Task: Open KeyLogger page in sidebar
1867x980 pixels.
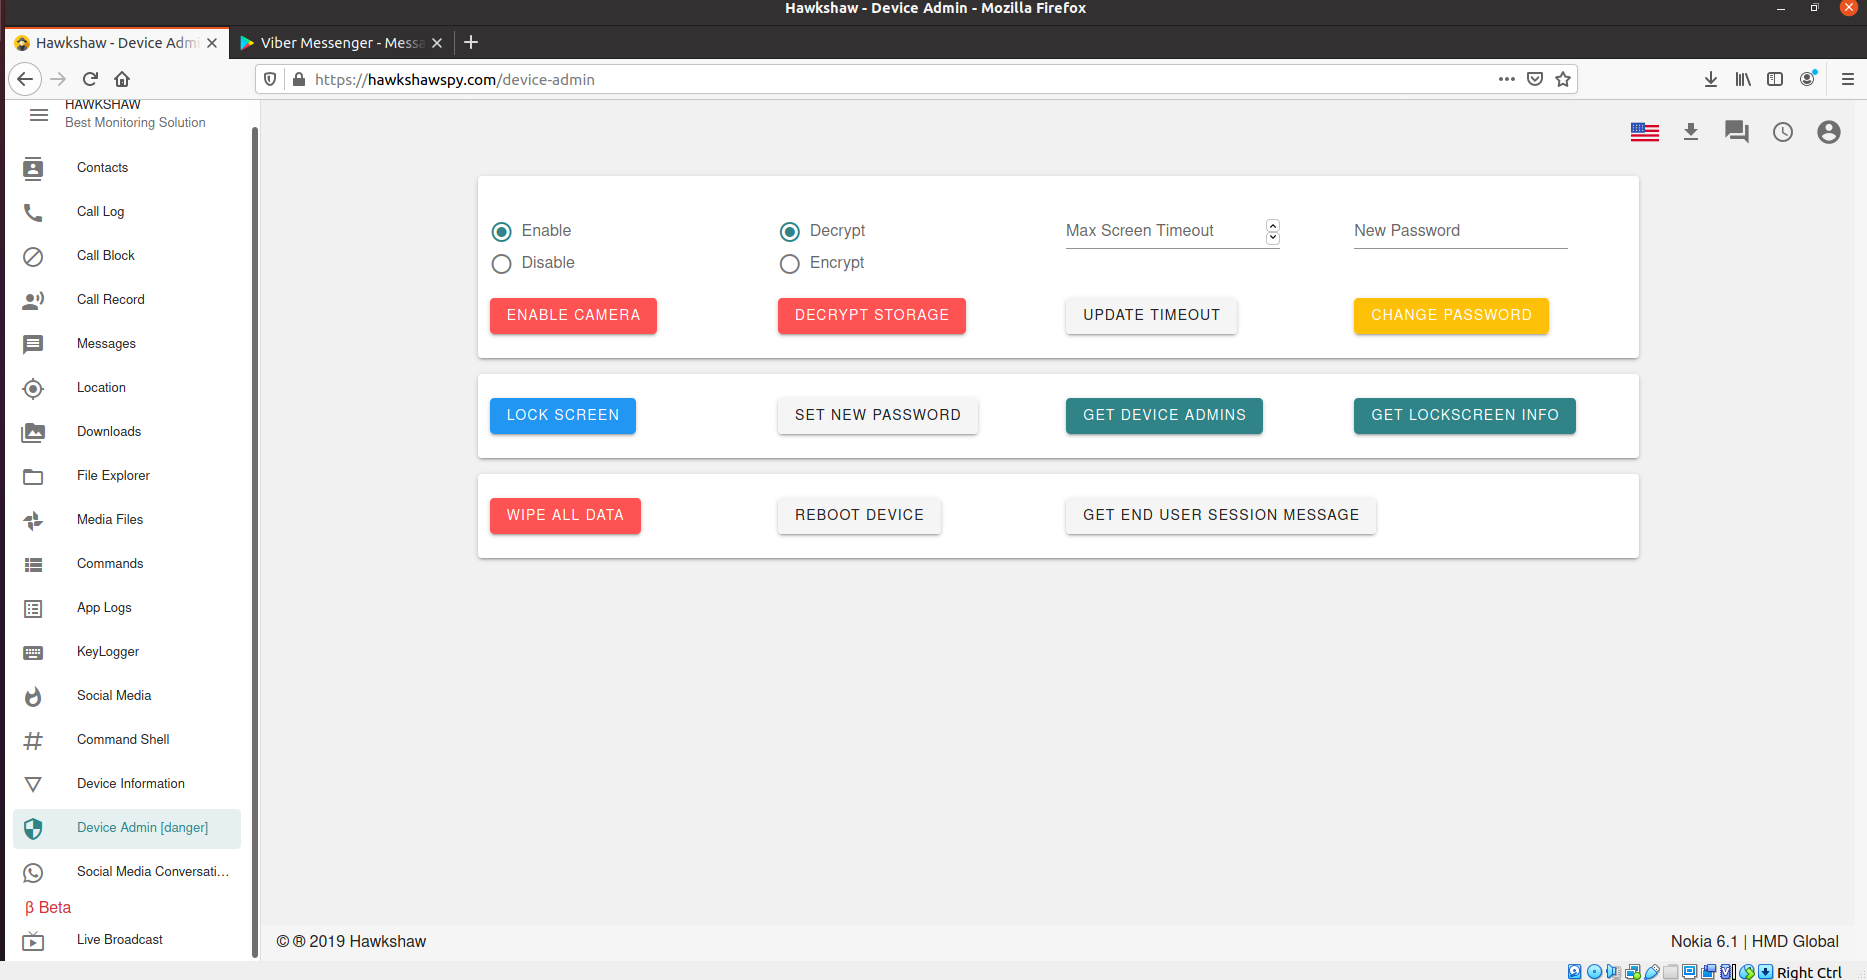Action: 127,652
